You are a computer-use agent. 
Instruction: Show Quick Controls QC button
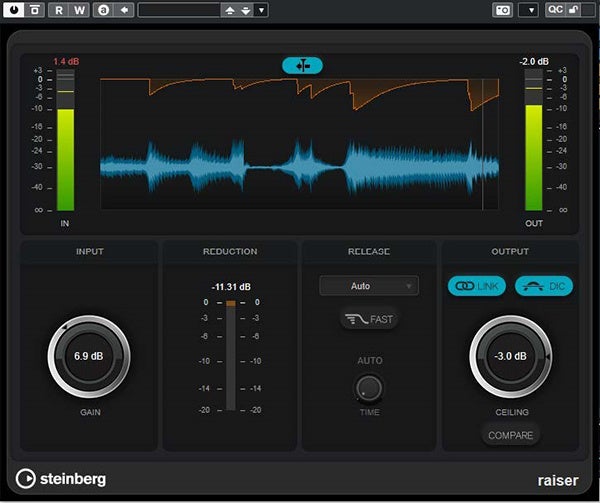pyautogui.click(x=555, y=10)
